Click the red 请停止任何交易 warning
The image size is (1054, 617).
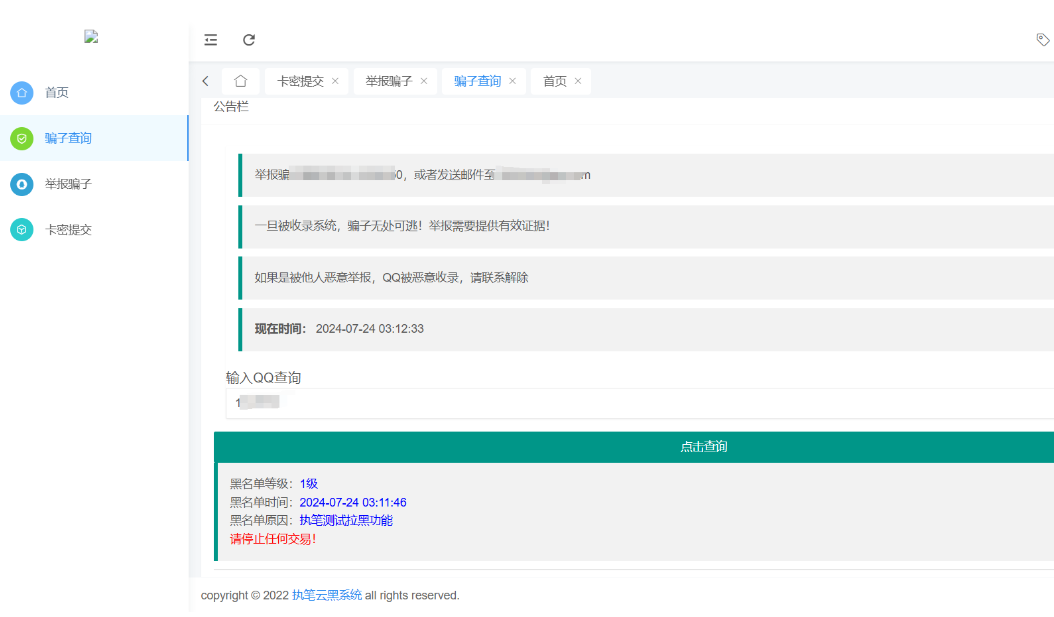click(273, 539)
